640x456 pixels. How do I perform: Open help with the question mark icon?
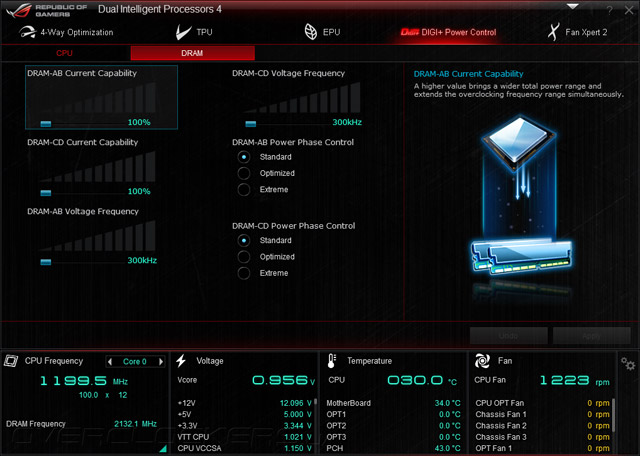[x=609, y=11]
